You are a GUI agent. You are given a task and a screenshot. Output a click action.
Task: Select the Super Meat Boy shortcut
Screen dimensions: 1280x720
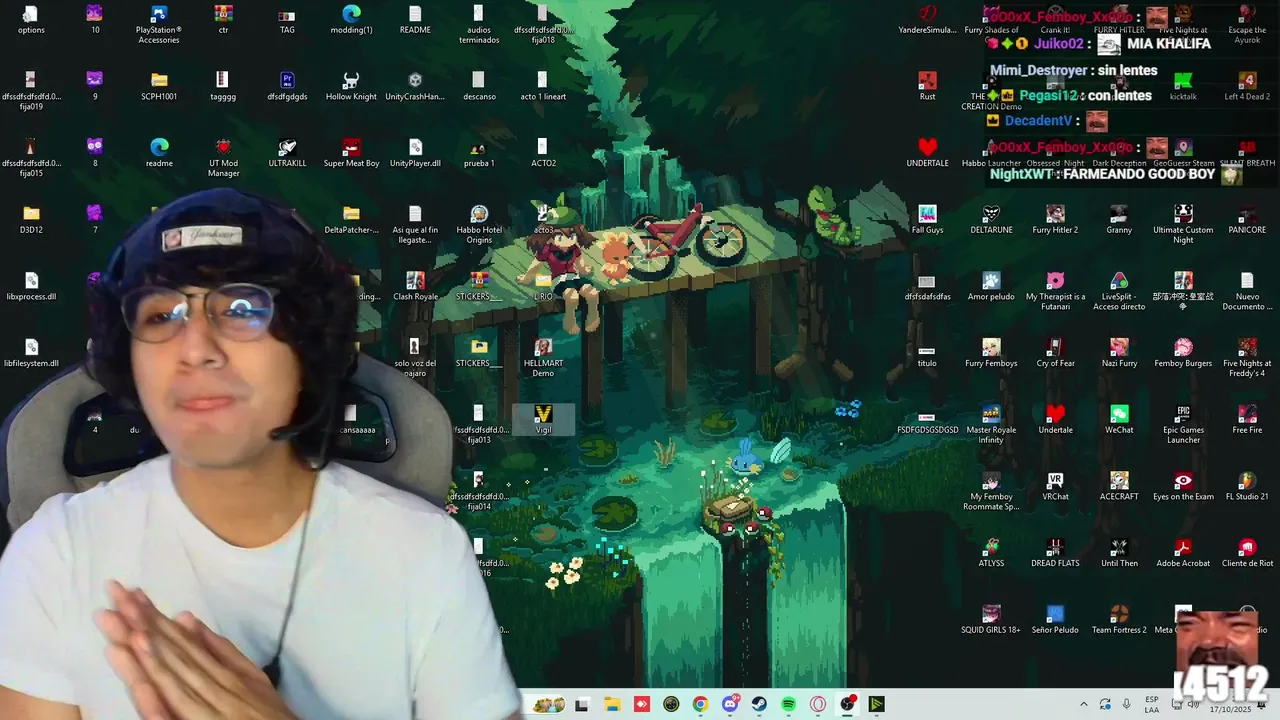point(351,153)
